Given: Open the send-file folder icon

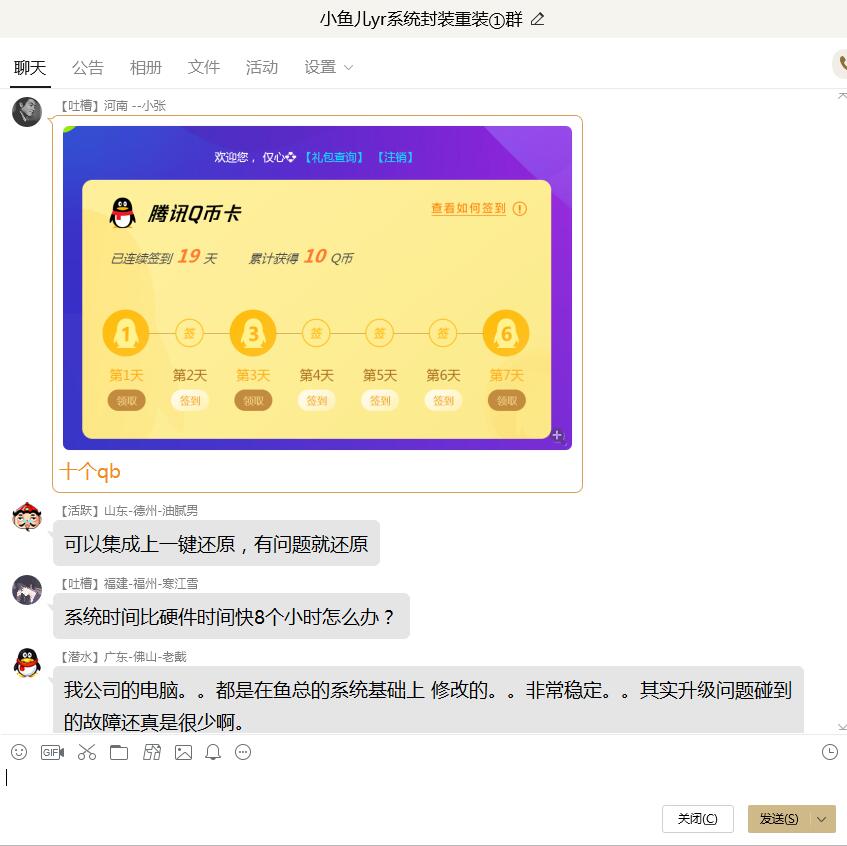Looking at the screenshot, I should (x=119, y=752).
